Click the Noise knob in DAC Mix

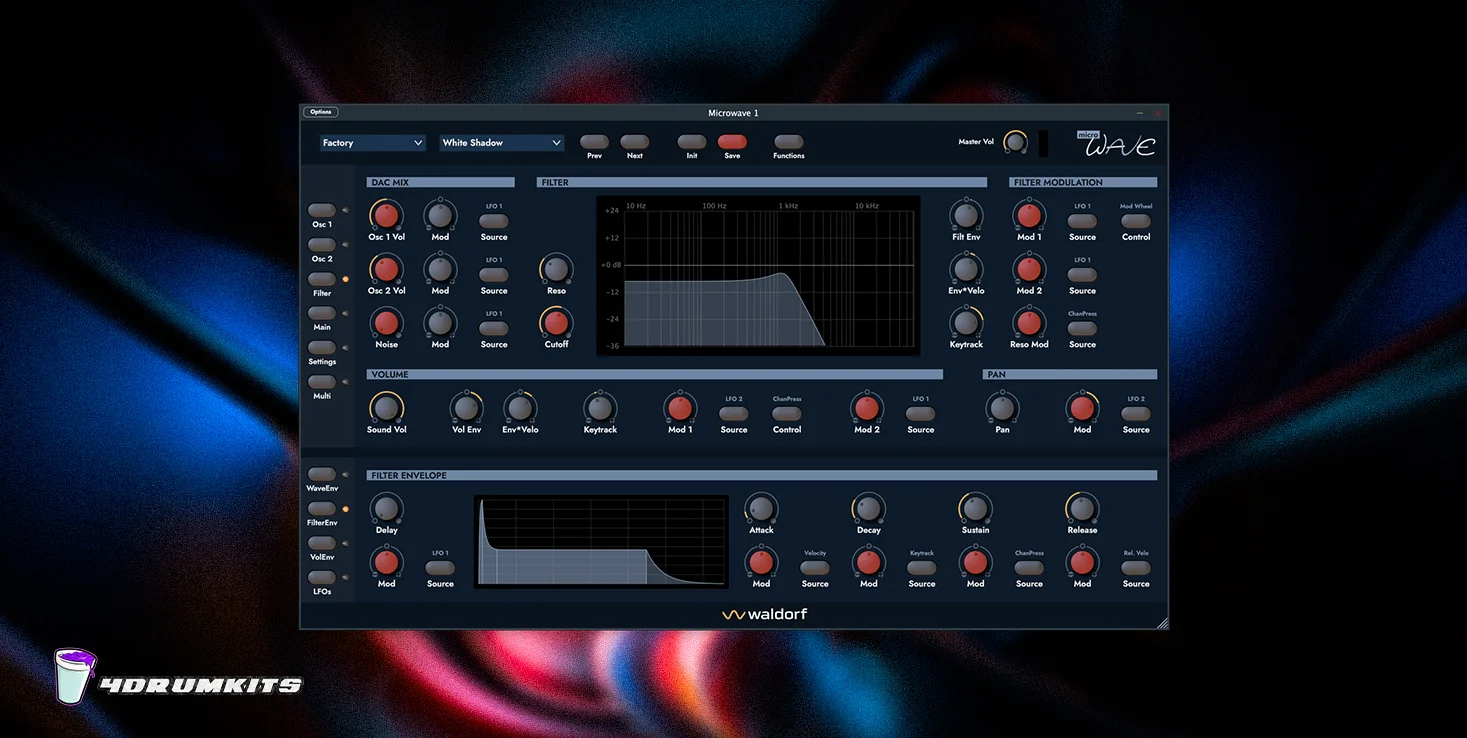click(386, 323)
